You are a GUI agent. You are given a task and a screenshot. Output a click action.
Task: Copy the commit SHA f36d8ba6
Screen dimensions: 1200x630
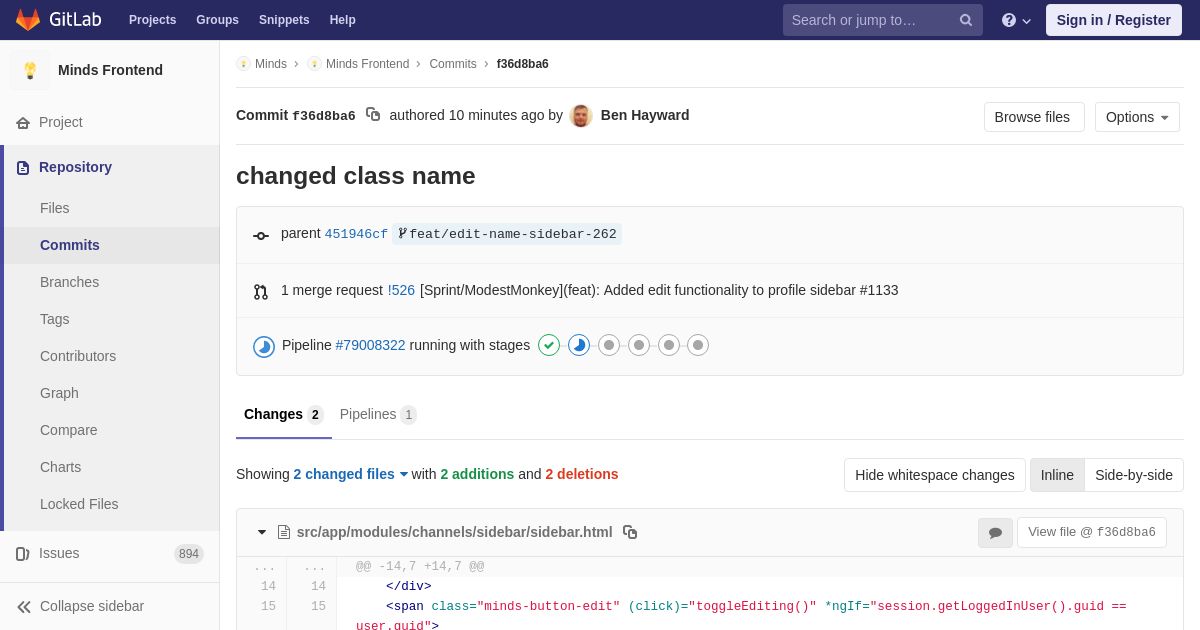point(373,115)
